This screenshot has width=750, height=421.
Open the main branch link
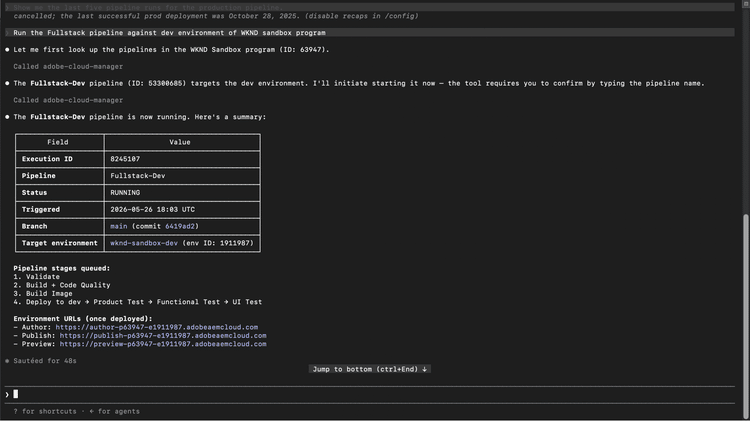[x=119, y=226]
